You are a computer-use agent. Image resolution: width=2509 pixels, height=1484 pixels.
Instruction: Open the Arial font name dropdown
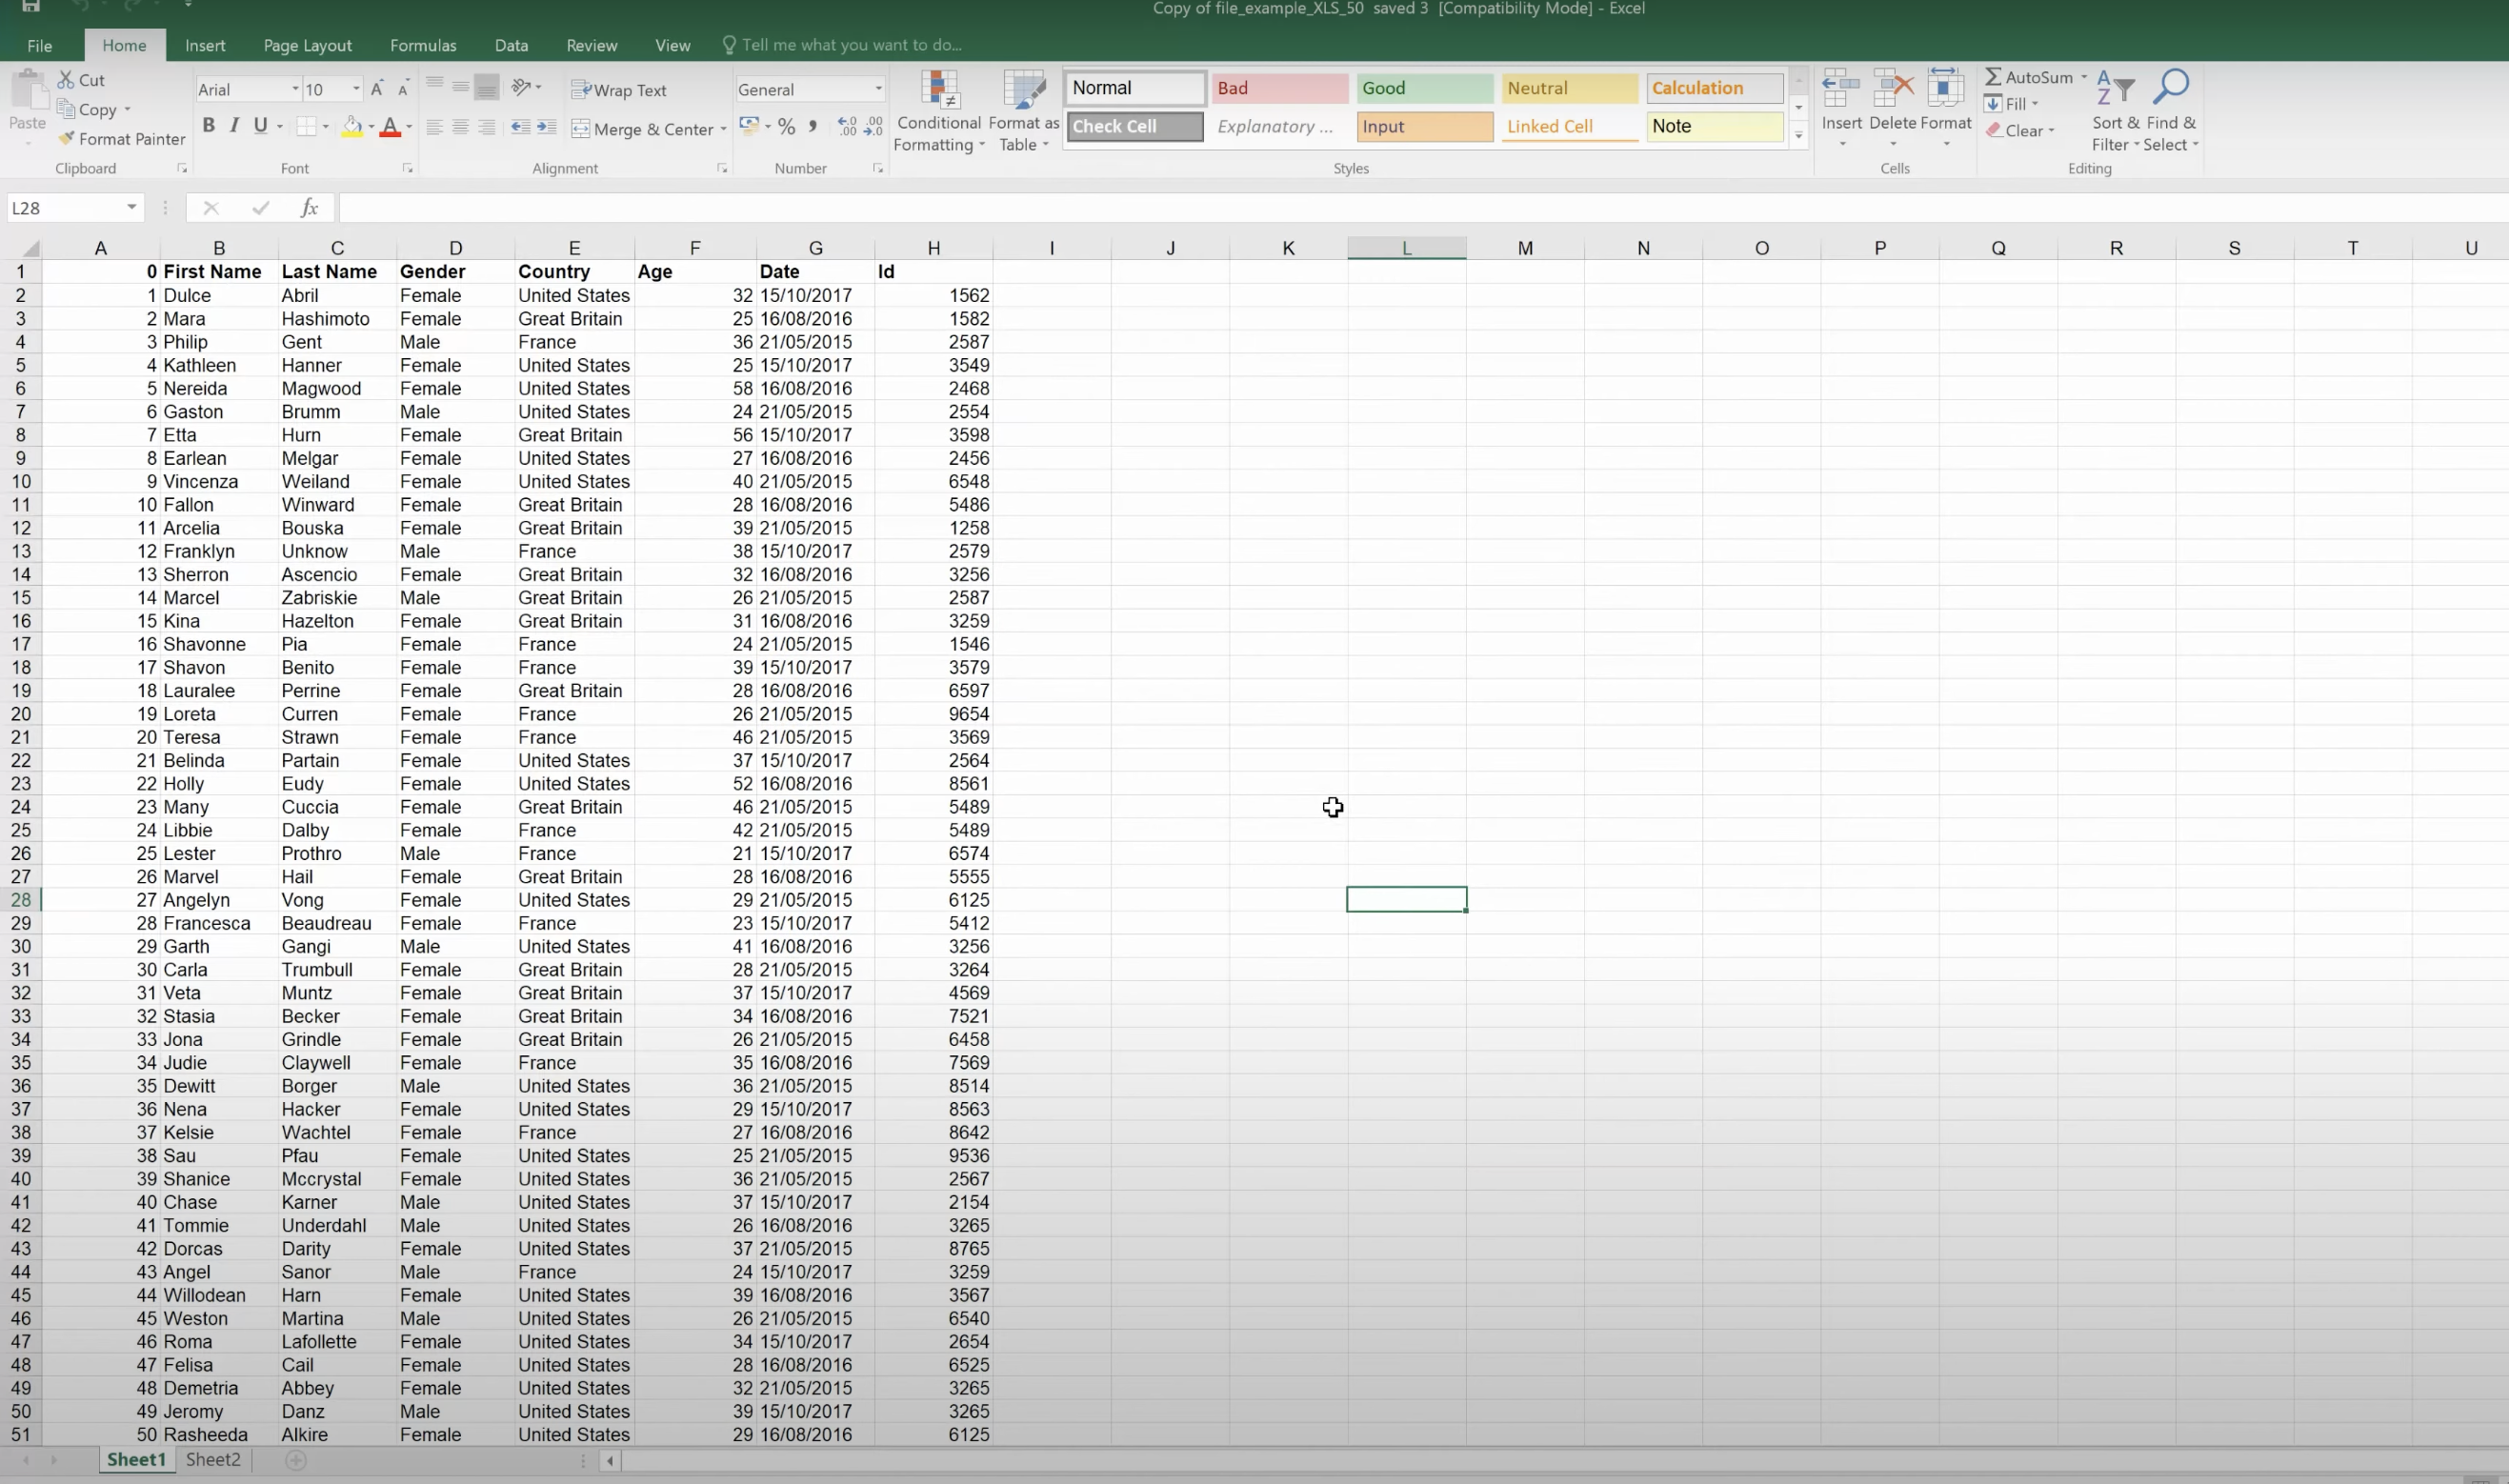295,89
